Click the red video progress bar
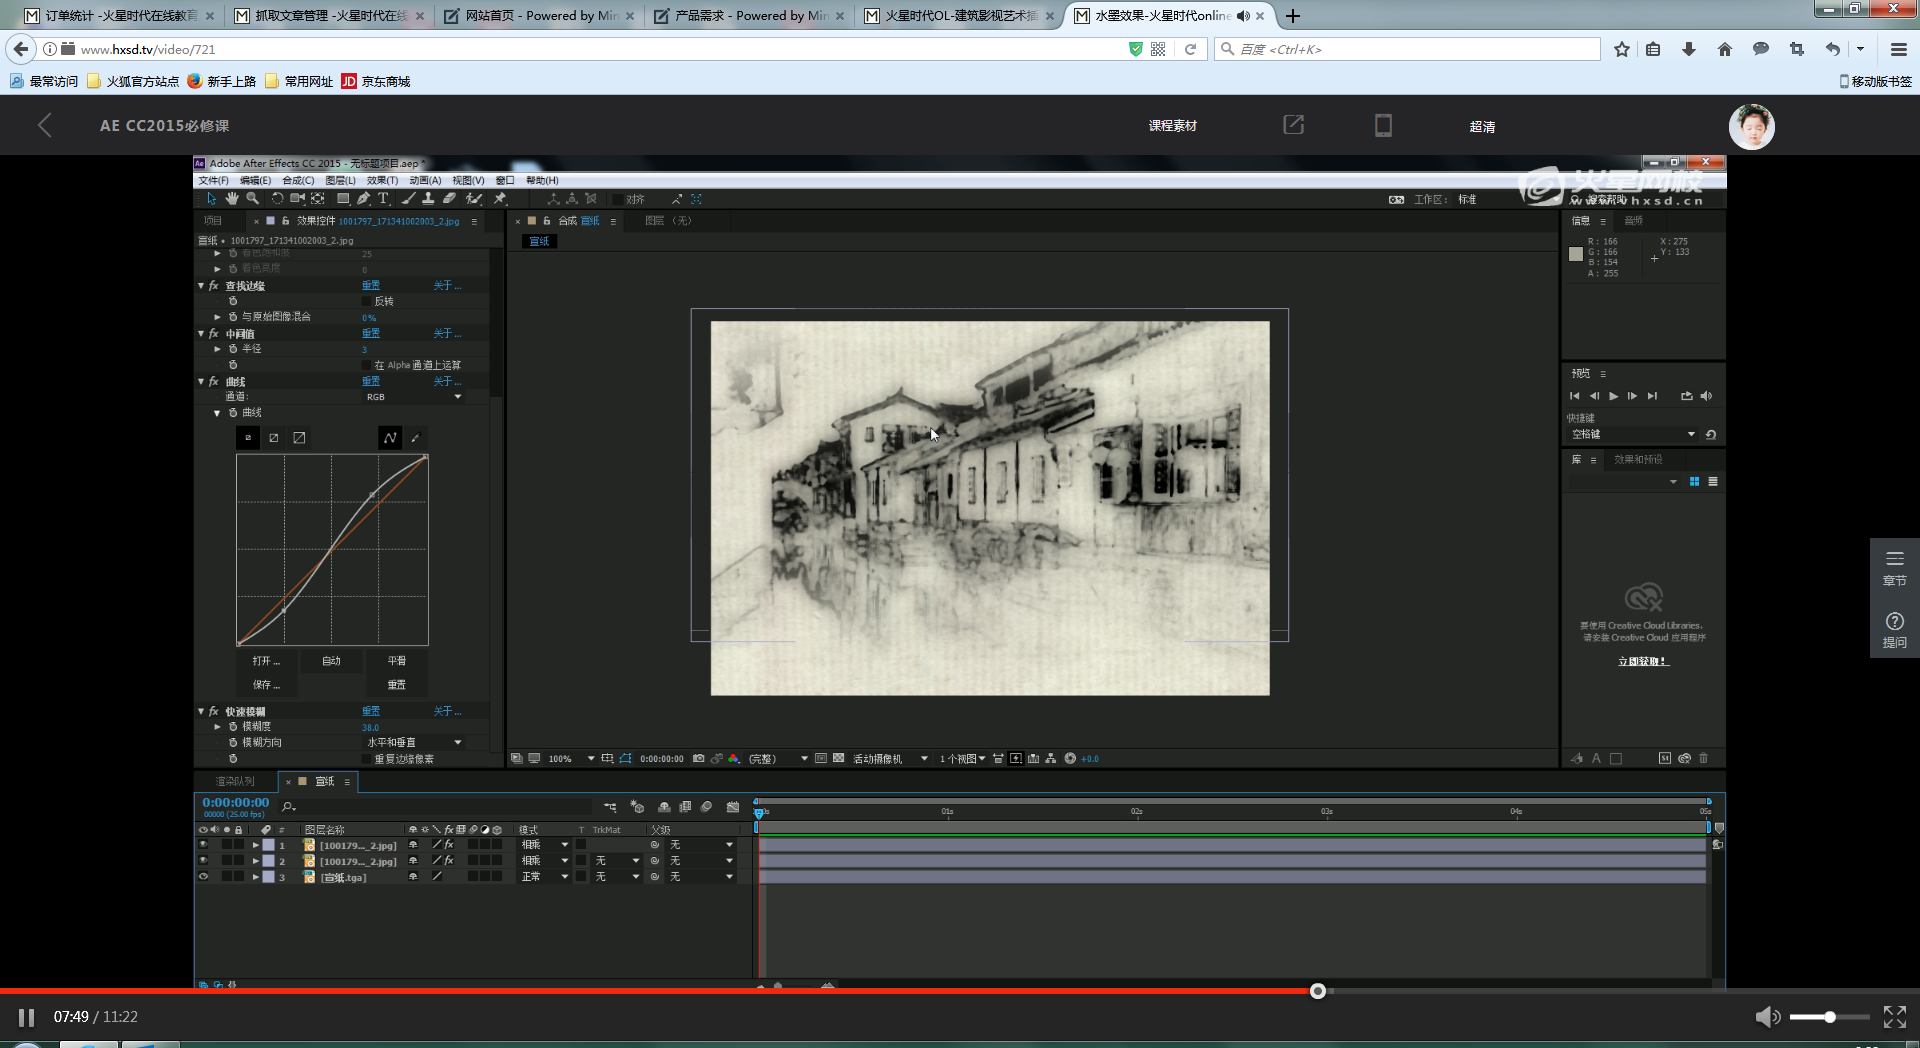 [x=660, y=991]
